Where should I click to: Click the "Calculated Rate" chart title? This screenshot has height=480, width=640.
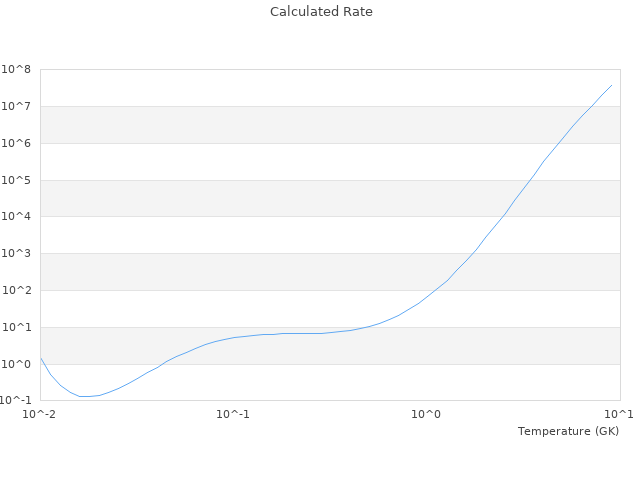pyautogui.click(x=321, y=12)
